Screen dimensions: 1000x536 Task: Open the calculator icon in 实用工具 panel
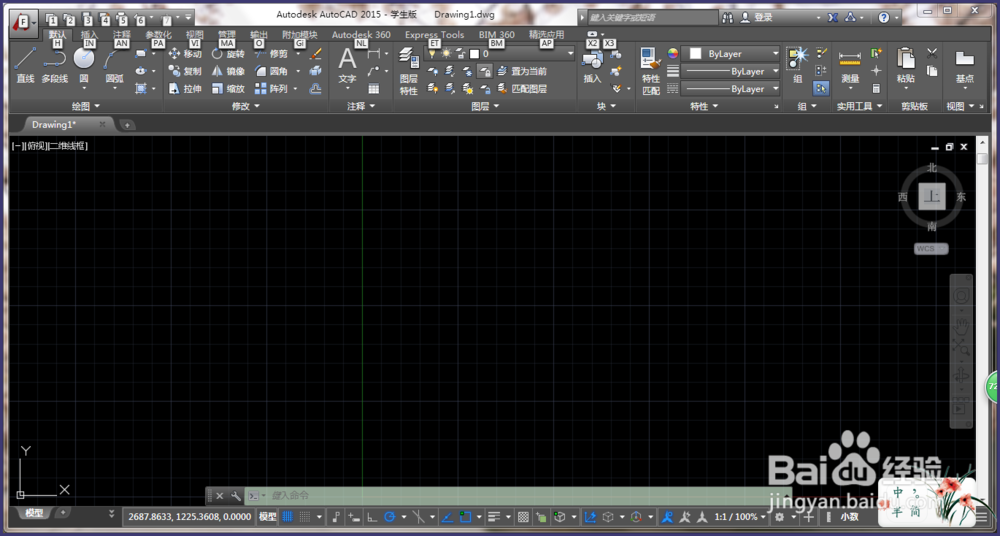(876, 89)
